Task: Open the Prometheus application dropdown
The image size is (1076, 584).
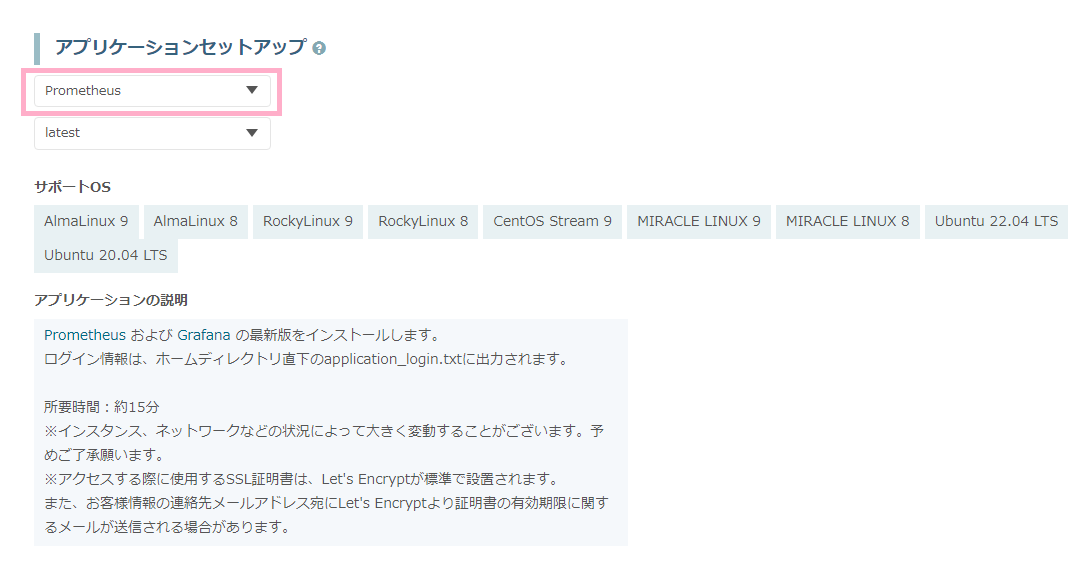Action: tap(152, 91)
